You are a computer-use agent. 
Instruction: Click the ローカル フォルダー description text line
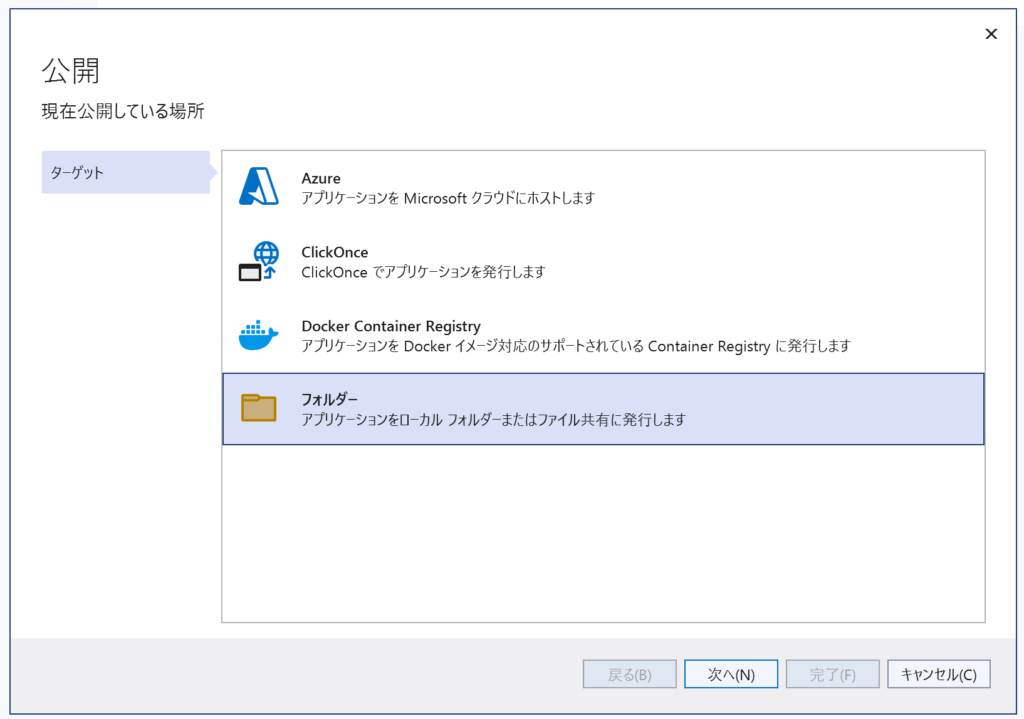tap(494, 420)
